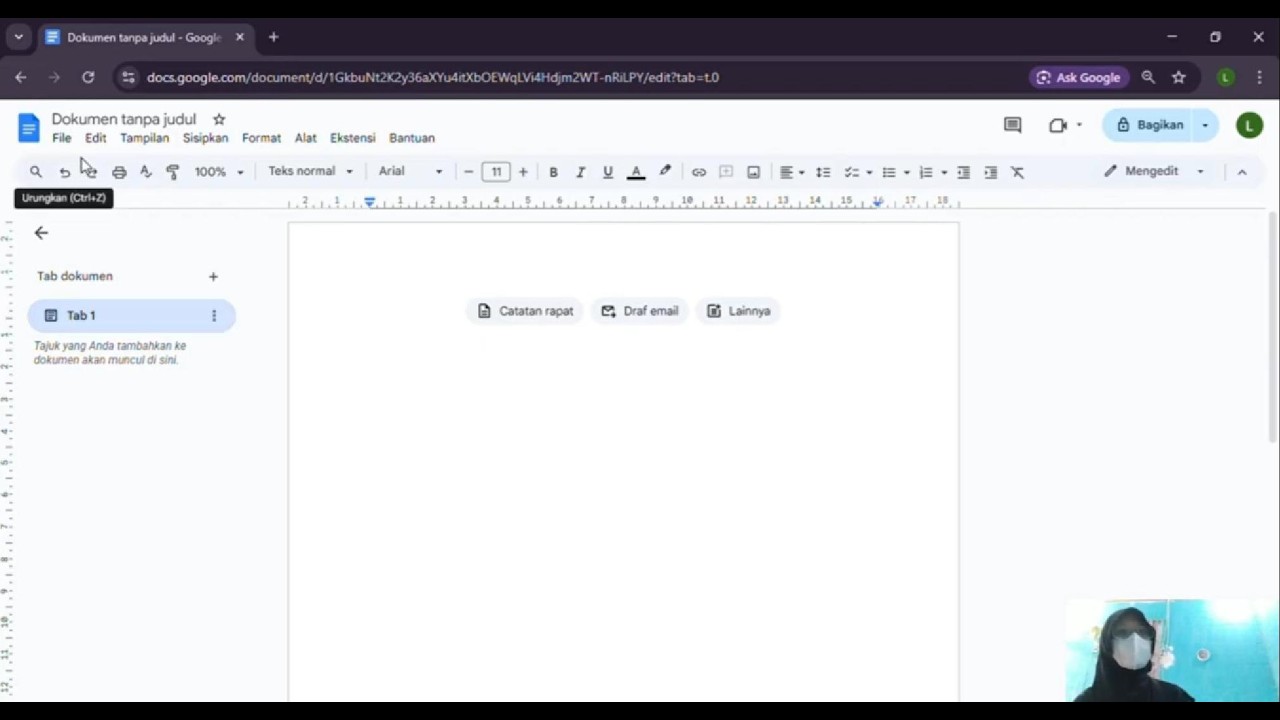Open the Format menu
The height and width of the screenshot is (720, 1280).
click(261, 138)
